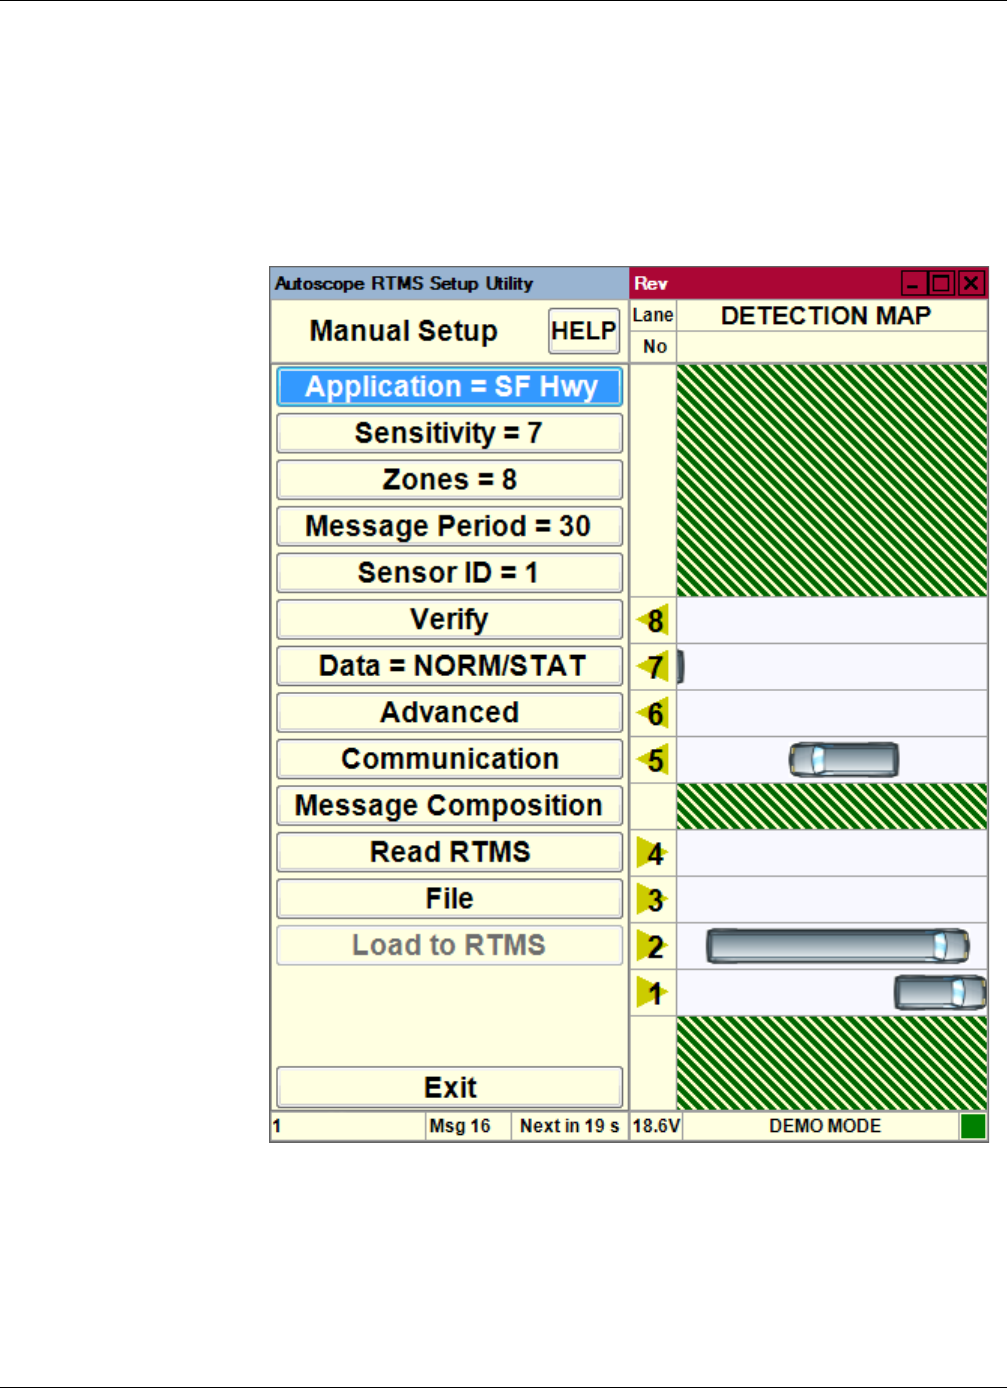Image resolution: width=1007 pixels, height=1388 pixels.
Task: Click the Exit button
Action: pyautogui.click(x=450, y=1087)
